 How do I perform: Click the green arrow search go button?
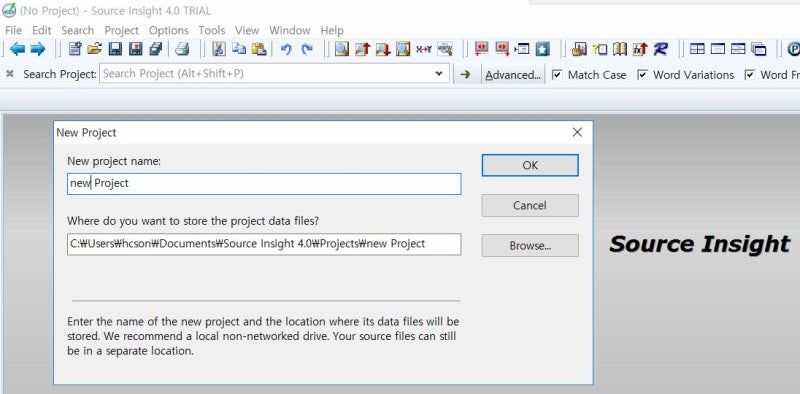(465, 75)
